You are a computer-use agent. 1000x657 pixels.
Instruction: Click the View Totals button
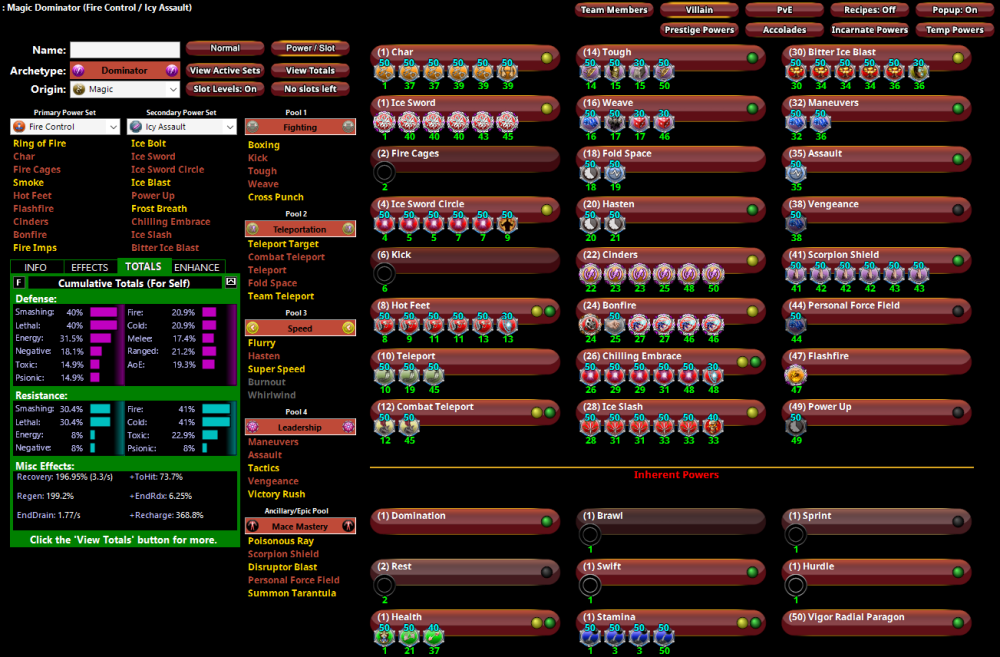[x=310, y=71]
